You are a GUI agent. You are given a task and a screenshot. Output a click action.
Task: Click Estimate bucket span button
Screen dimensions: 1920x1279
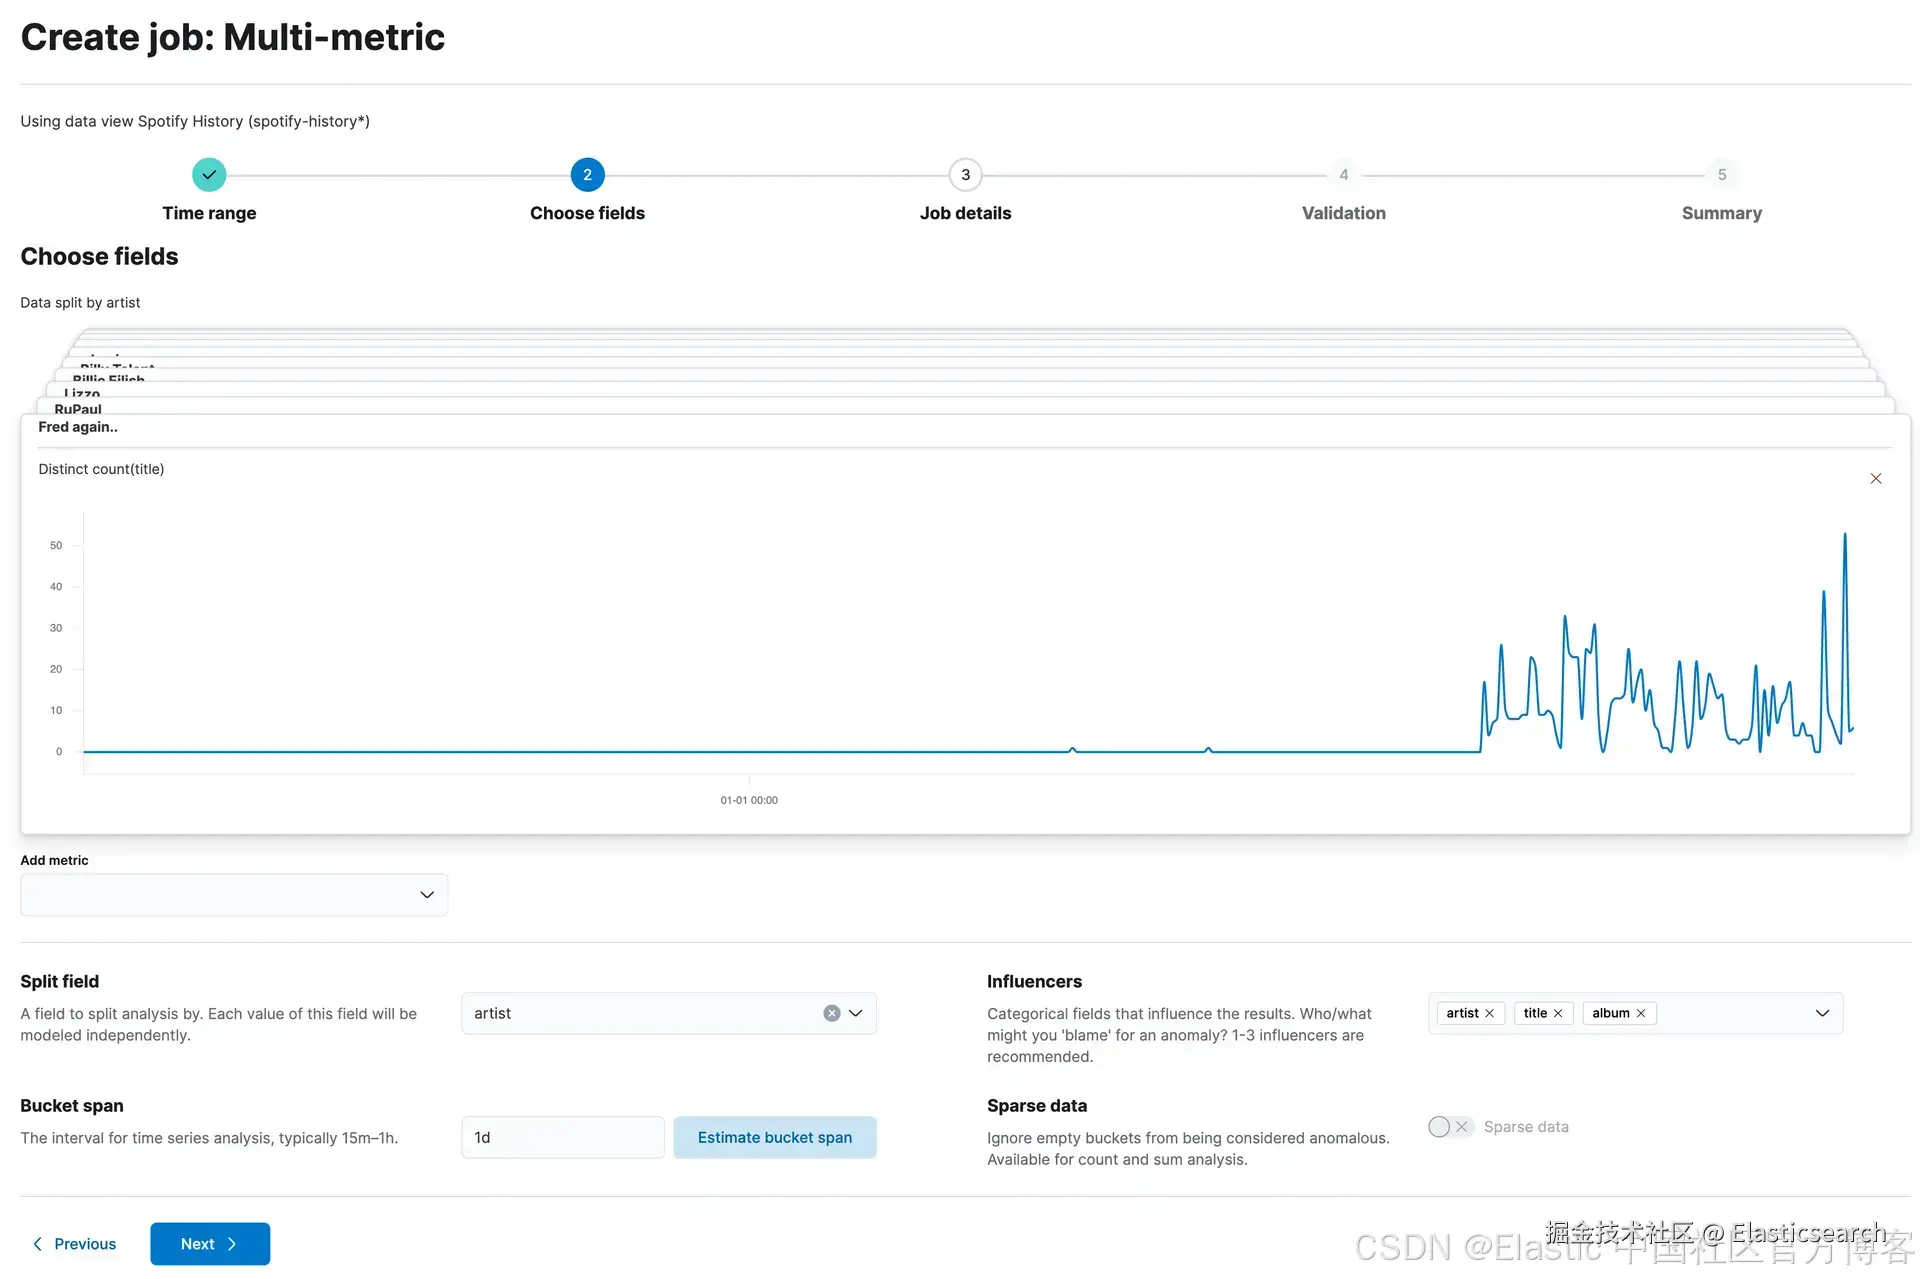(x=775, y=1138)
